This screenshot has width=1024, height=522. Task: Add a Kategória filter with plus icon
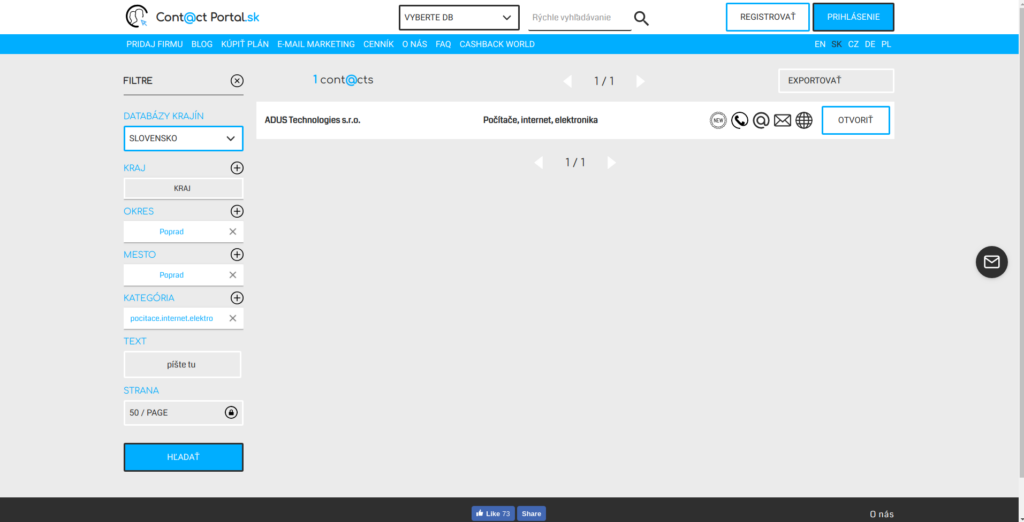pyautogui.click(x=237, y=298)
